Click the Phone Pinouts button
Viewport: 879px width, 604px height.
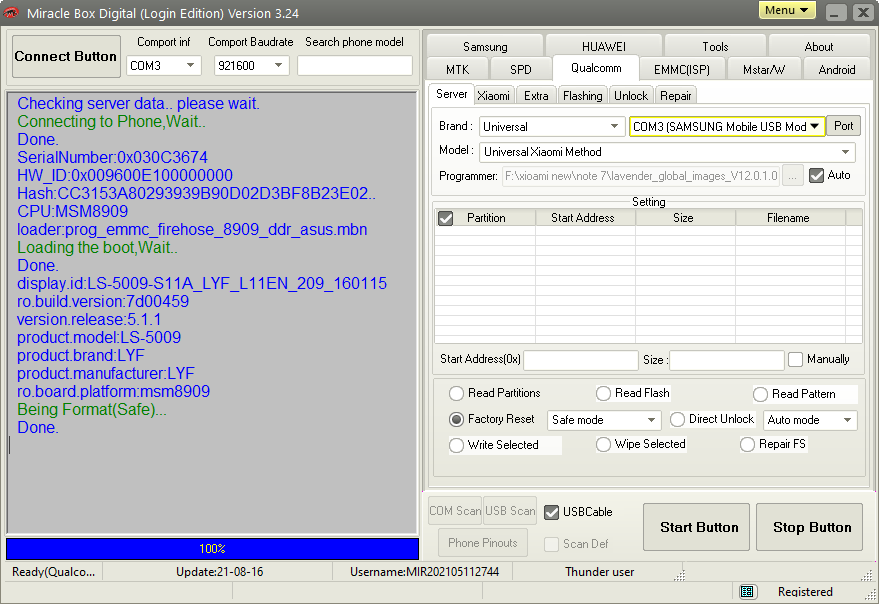tap(483, 542)
